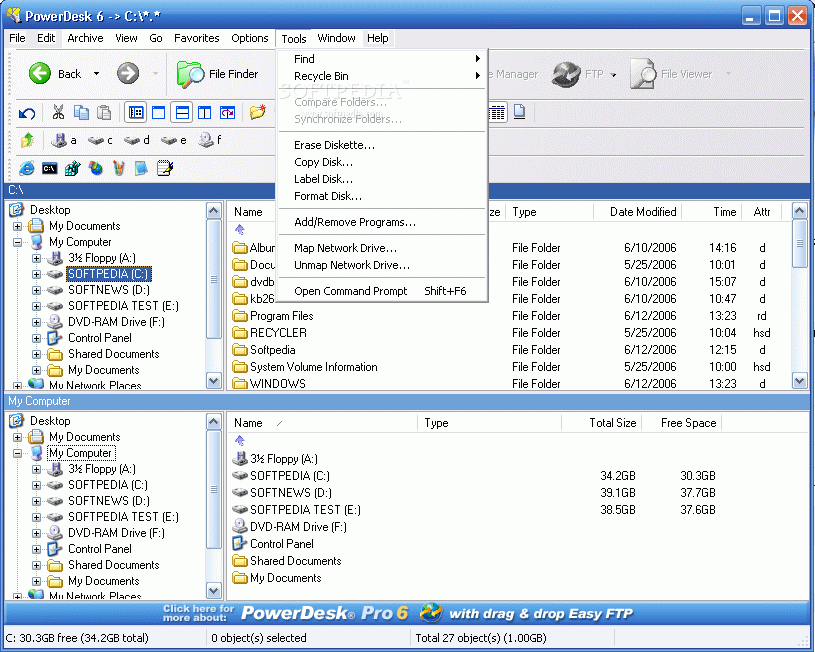Open the FTP dropdown arrow
Image resolution: width=815 pixels, height=652 pixels.
tap(613, 75)
